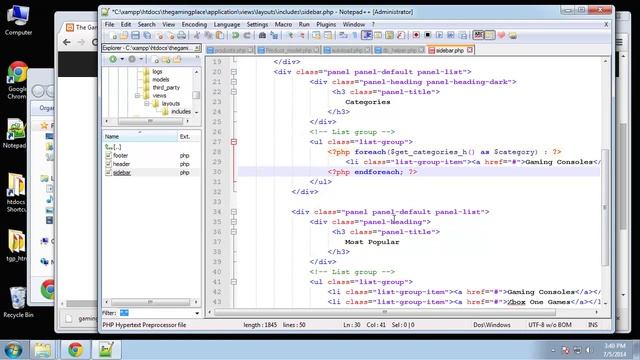
Task: Click the Open file toolbar icon
Action: click(123, 36)
